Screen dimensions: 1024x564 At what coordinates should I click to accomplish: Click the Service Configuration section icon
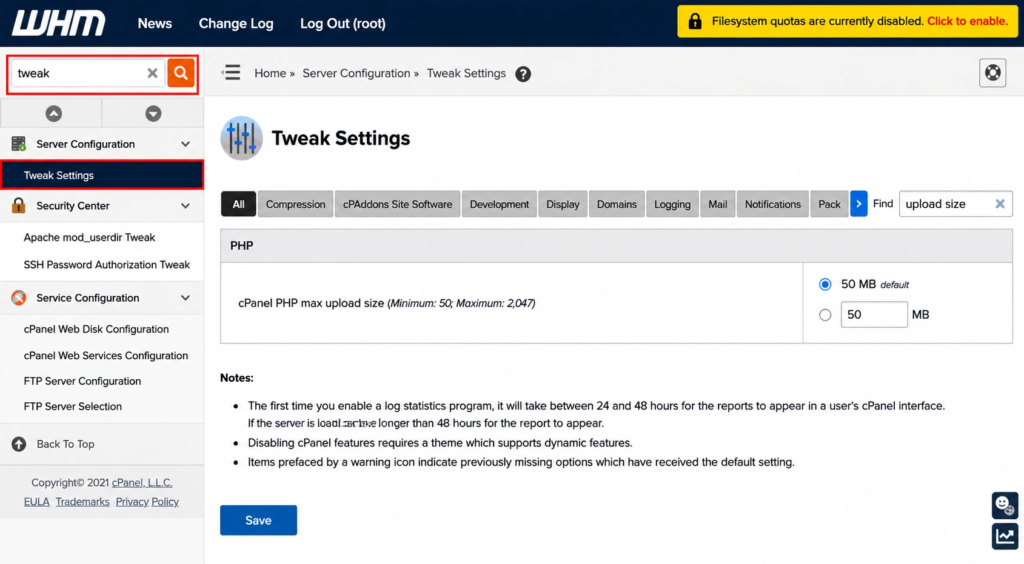point(18,298)
